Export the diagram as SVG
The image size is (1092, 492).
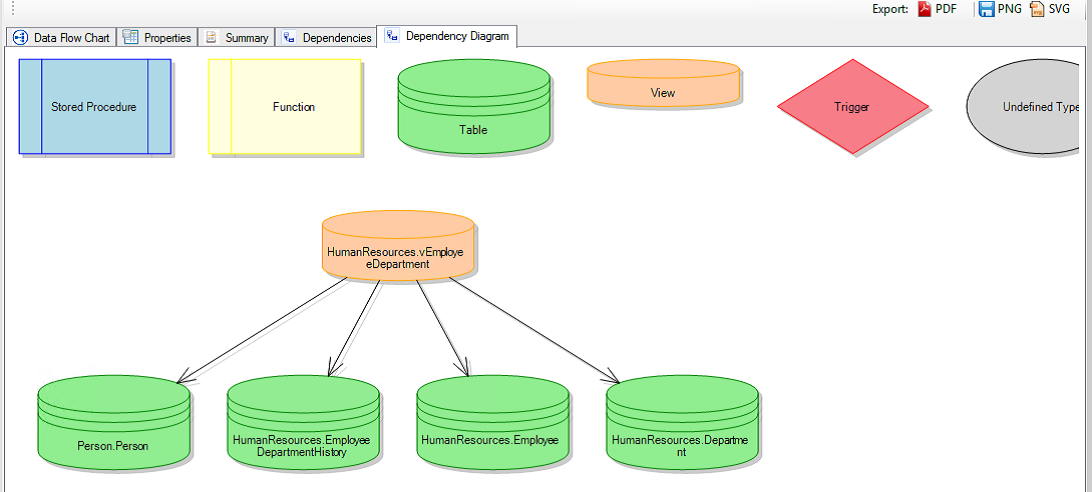tap(1050, 9)
